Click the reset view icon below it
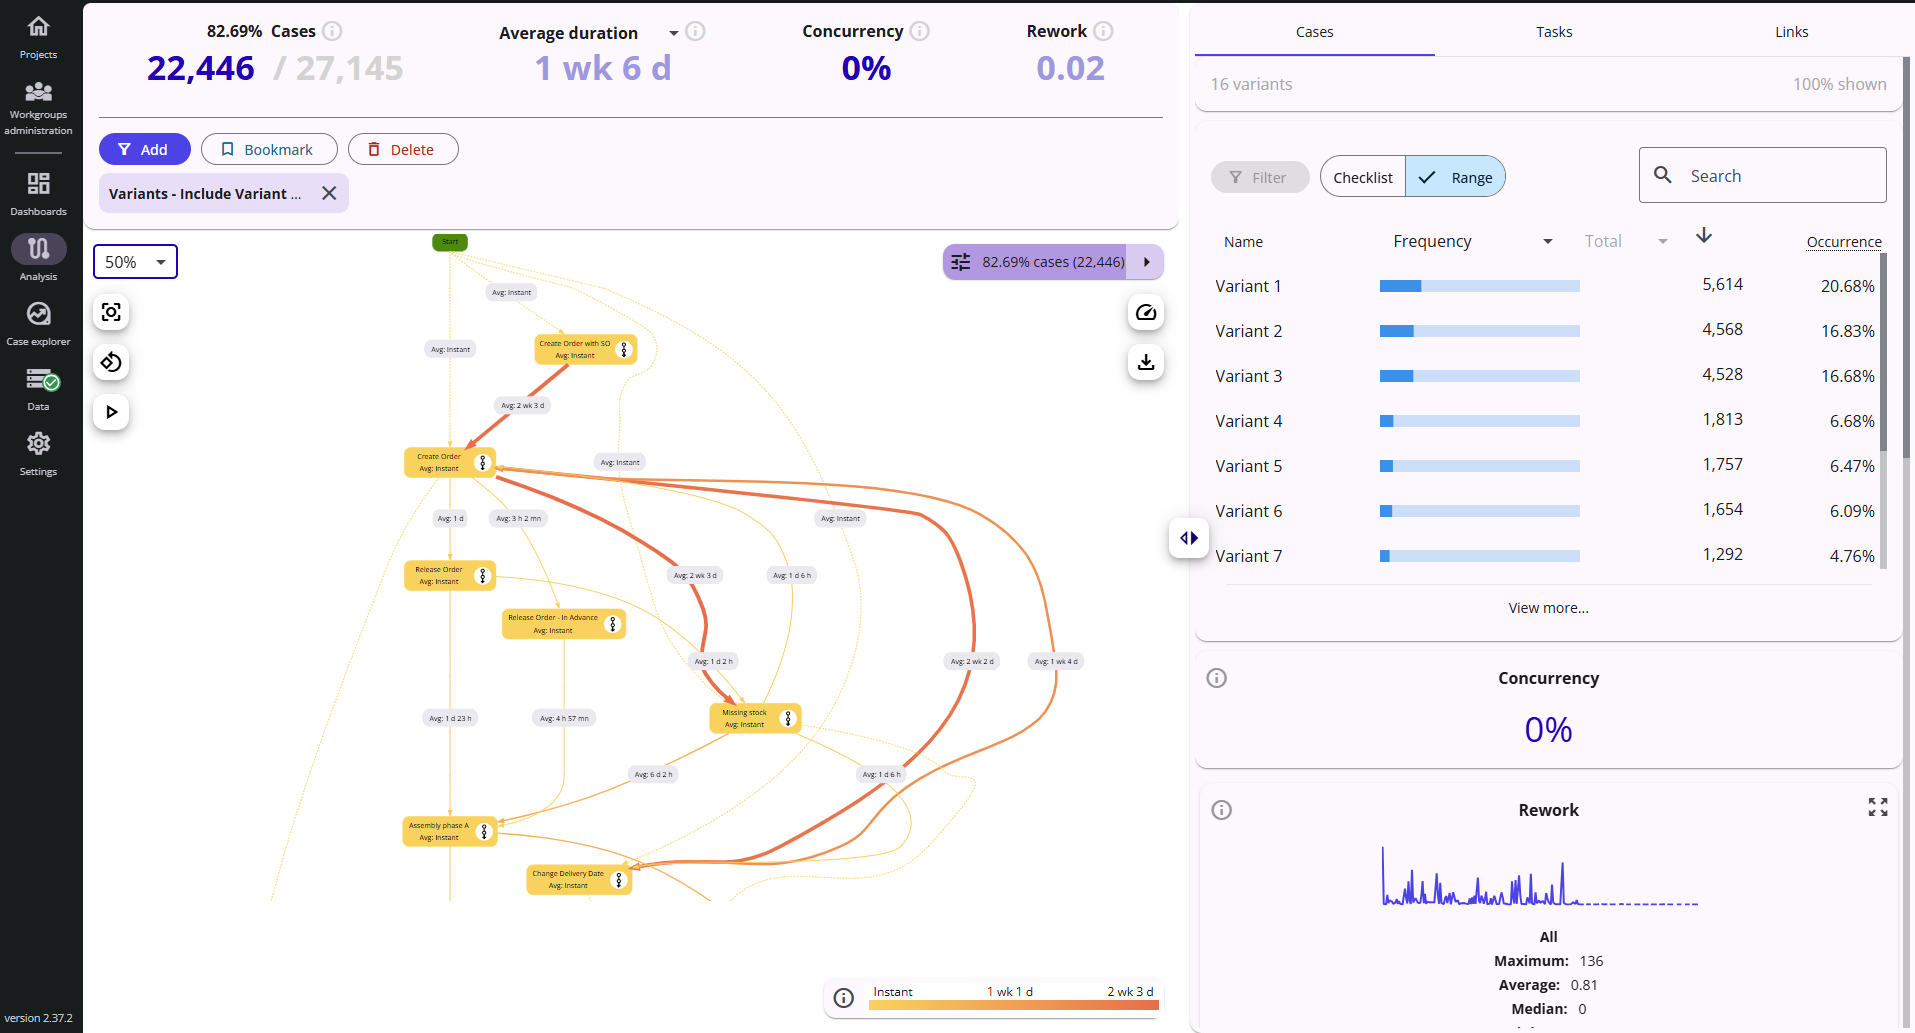Screen dimensions: 1915x1033 [x=111, y=362]
